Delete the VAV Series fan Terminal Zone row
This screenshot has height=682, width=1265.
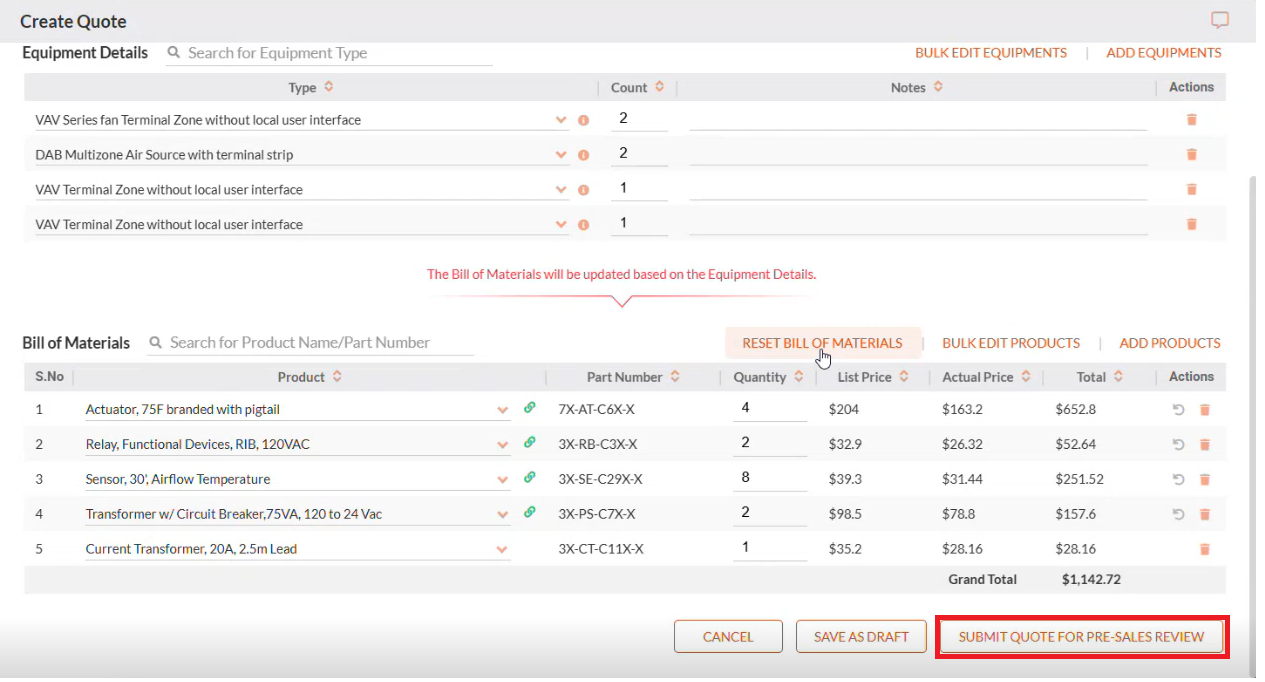(1191, 119)
